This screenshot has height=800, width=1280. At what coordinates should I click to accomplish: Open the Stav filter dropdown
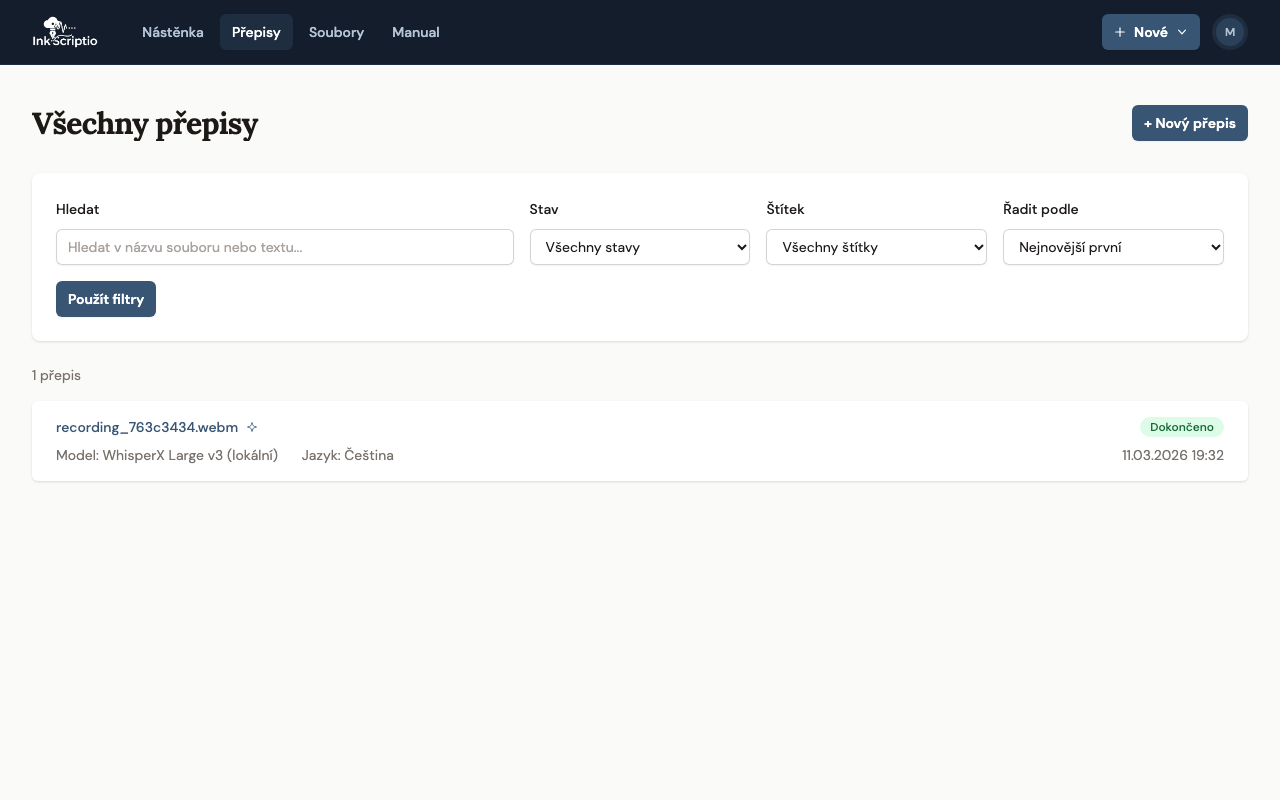coord(639,247)
